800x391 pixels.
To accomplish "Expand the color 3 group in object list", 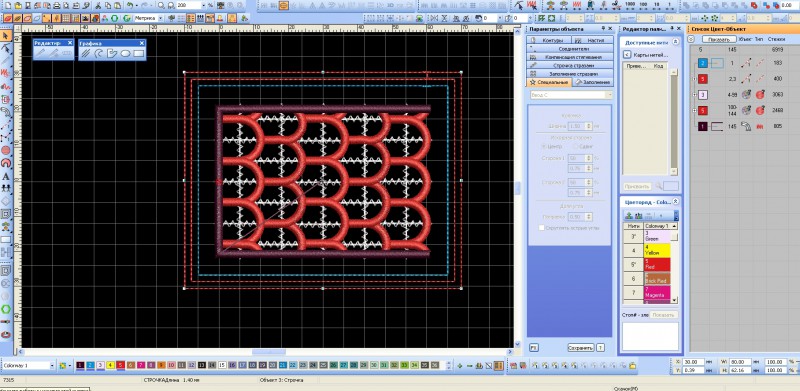I will click(694, 95).
